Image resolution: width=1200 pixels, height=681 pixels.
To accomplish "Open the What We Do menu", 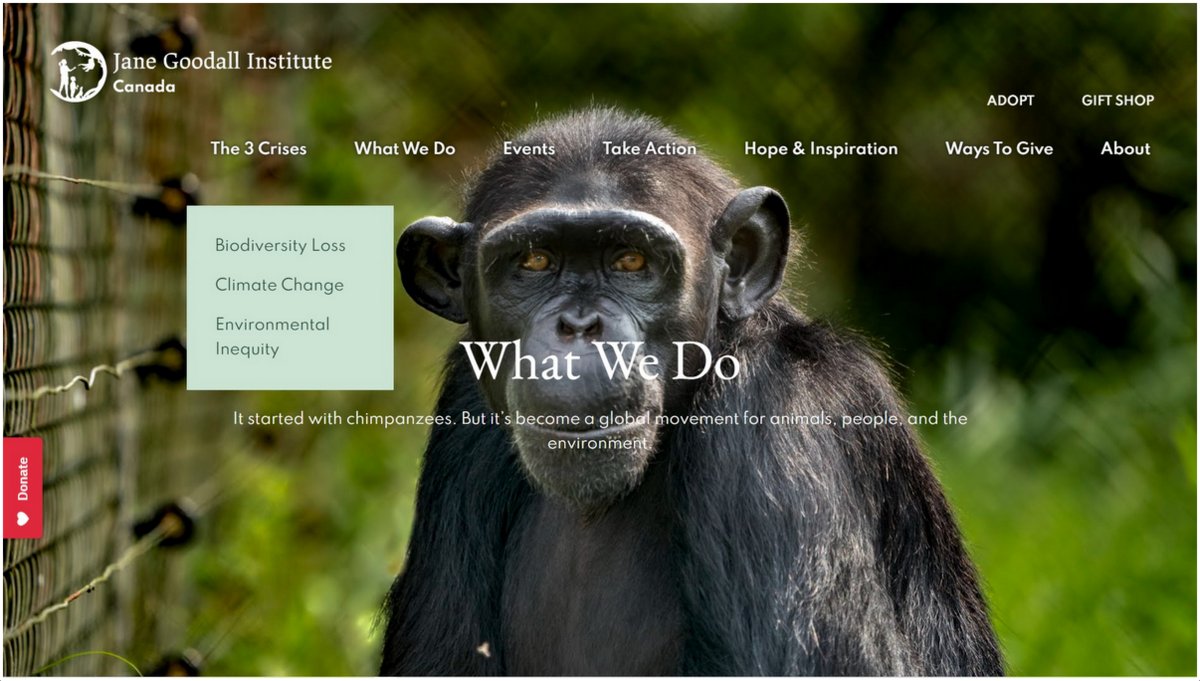I will point(404,148).
